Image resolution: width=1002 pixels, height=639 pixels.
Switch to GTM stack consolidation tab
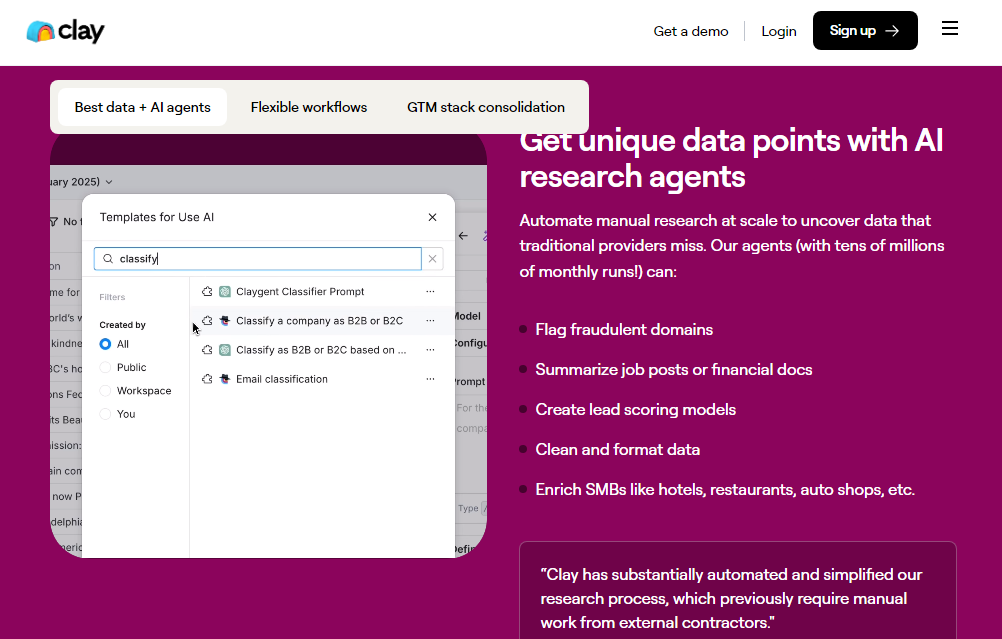point(486,107)
